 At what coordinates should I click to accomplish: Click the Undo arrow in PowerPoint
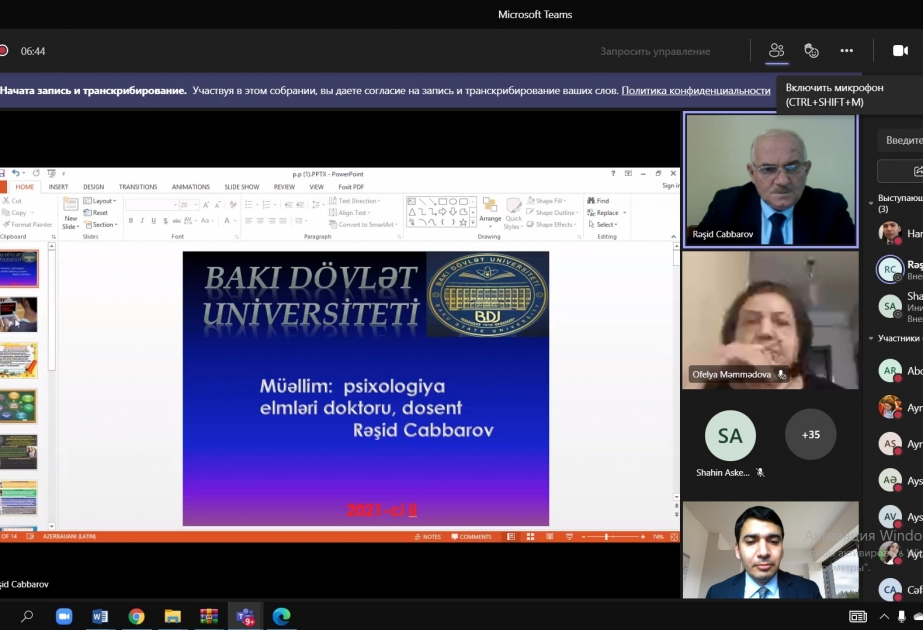[16, 173]
